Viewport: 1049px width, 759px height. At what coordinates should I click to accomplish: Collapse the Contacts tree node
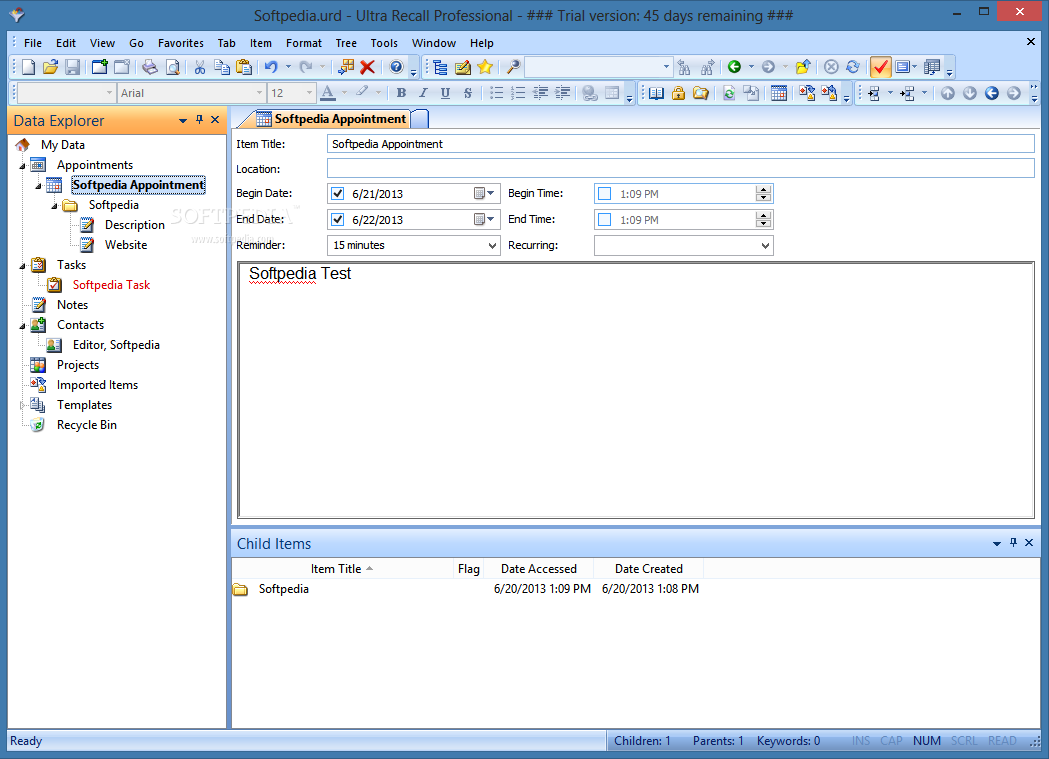click(x=23, y=326)
